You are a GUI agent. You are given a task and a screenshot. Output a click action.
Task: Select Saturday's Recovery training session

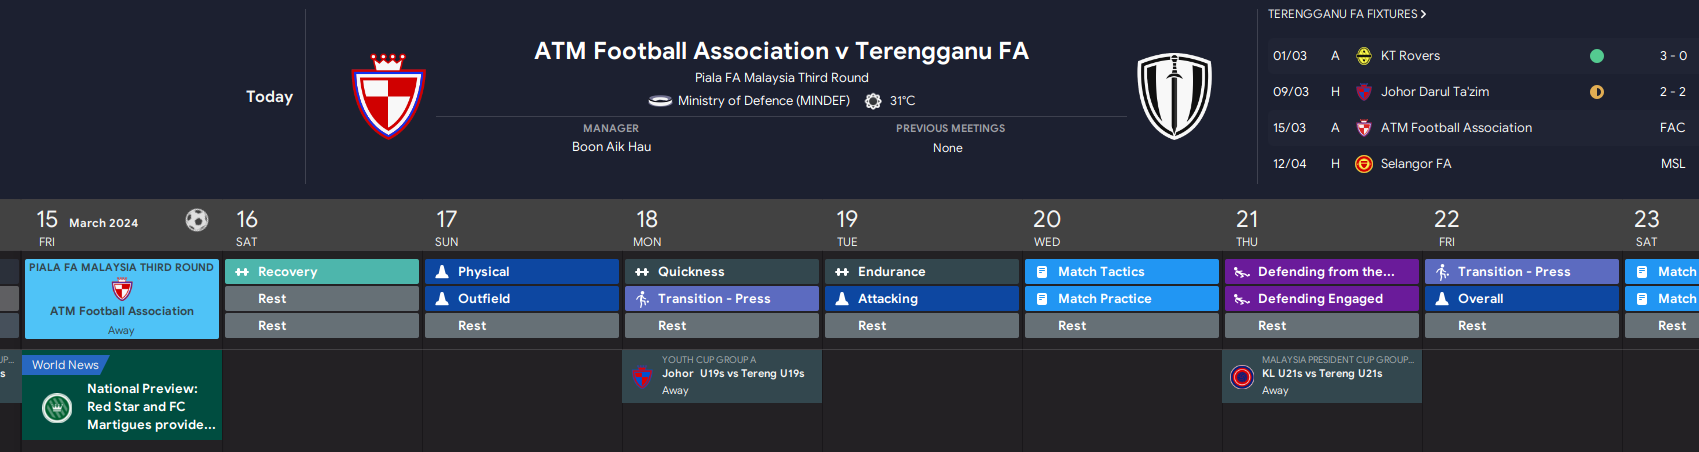[x=322, y=272]
